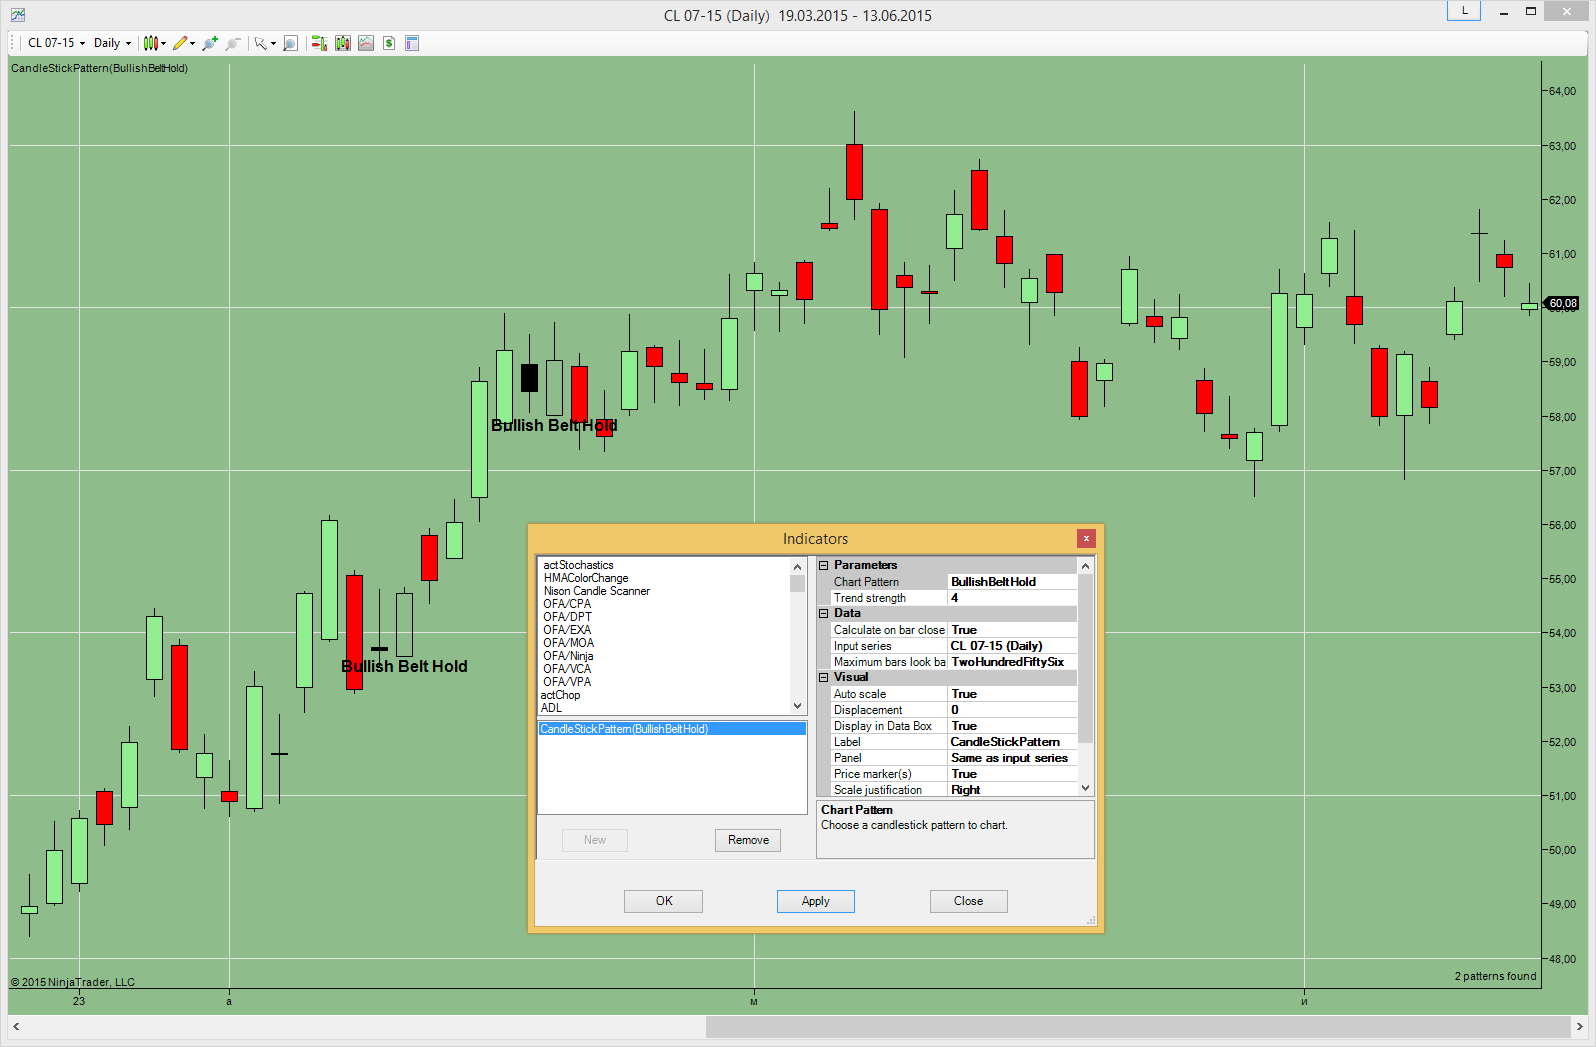Viewport: 1596px width, 1047px height.
Task: Open the chart trader icon
Action: coord(319,43)
